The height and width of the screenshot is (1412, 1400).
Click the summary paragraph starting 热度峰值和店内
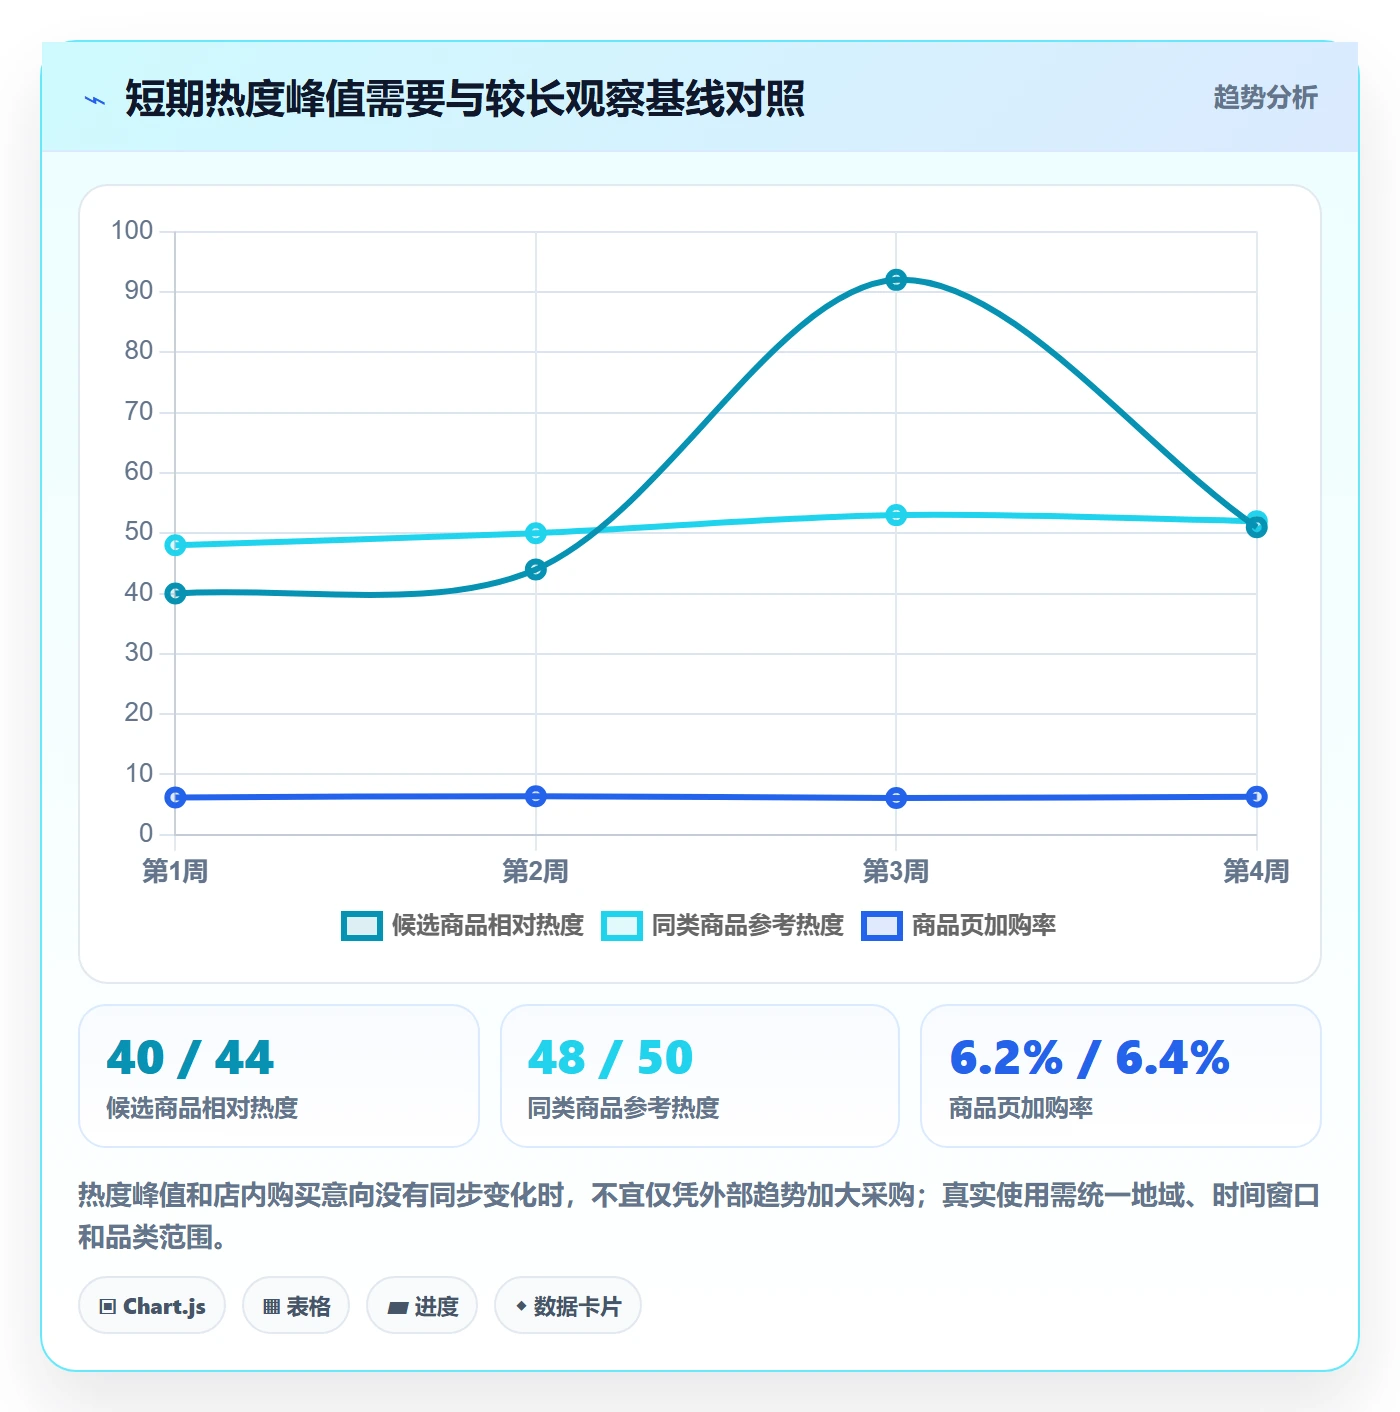pyautogui.click(x=699, y=1216)
